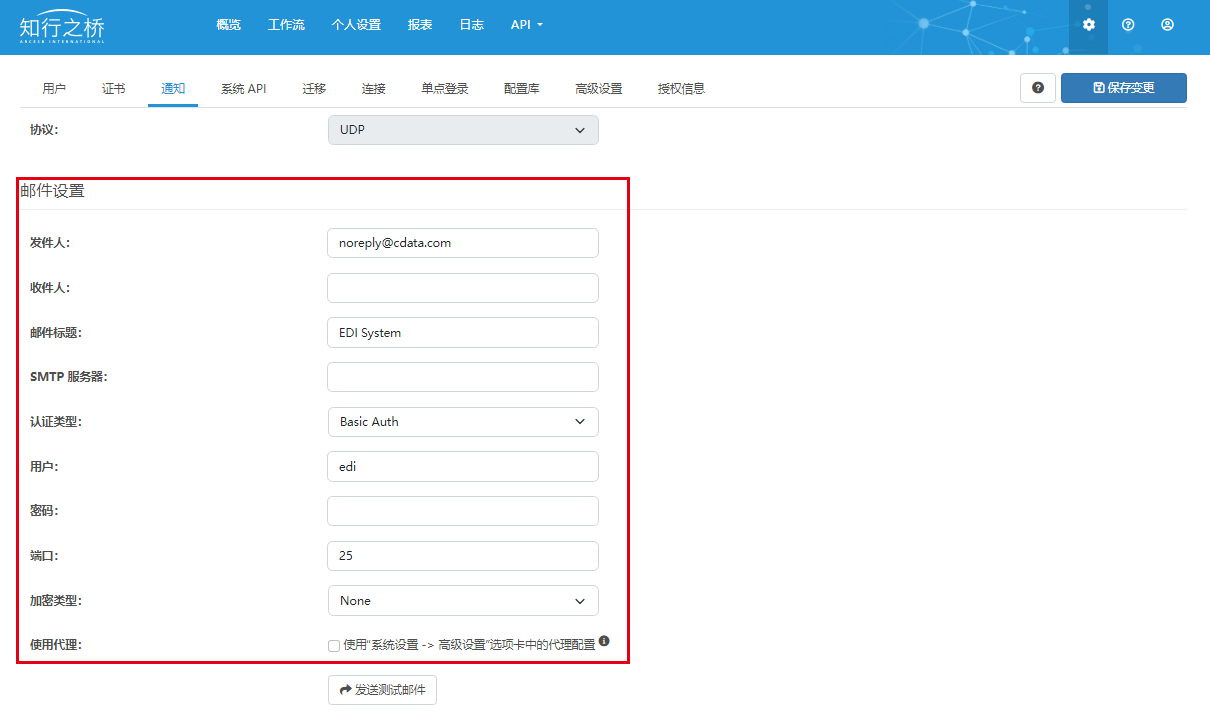1210x713 pixels.
Task: Go to 日志 in top navigation
Action: [x=471, y=25]
